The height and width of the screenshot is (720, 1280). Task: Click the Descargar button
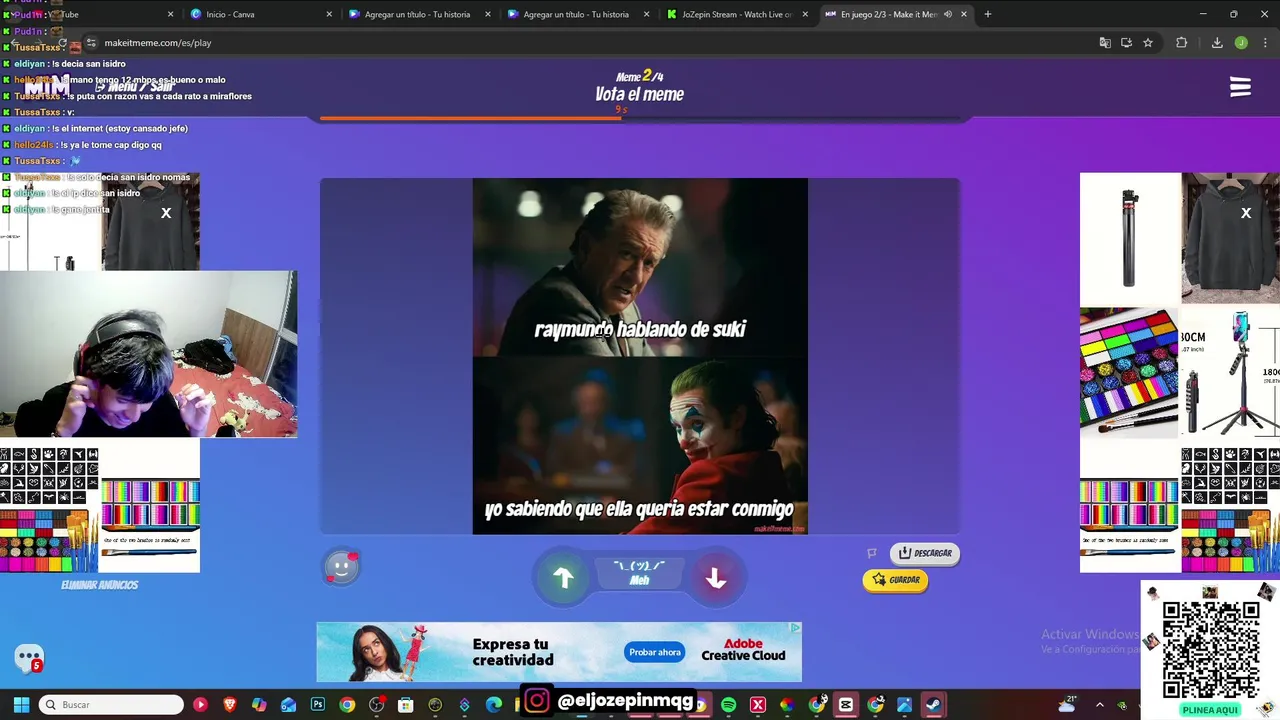coord(924,553)
